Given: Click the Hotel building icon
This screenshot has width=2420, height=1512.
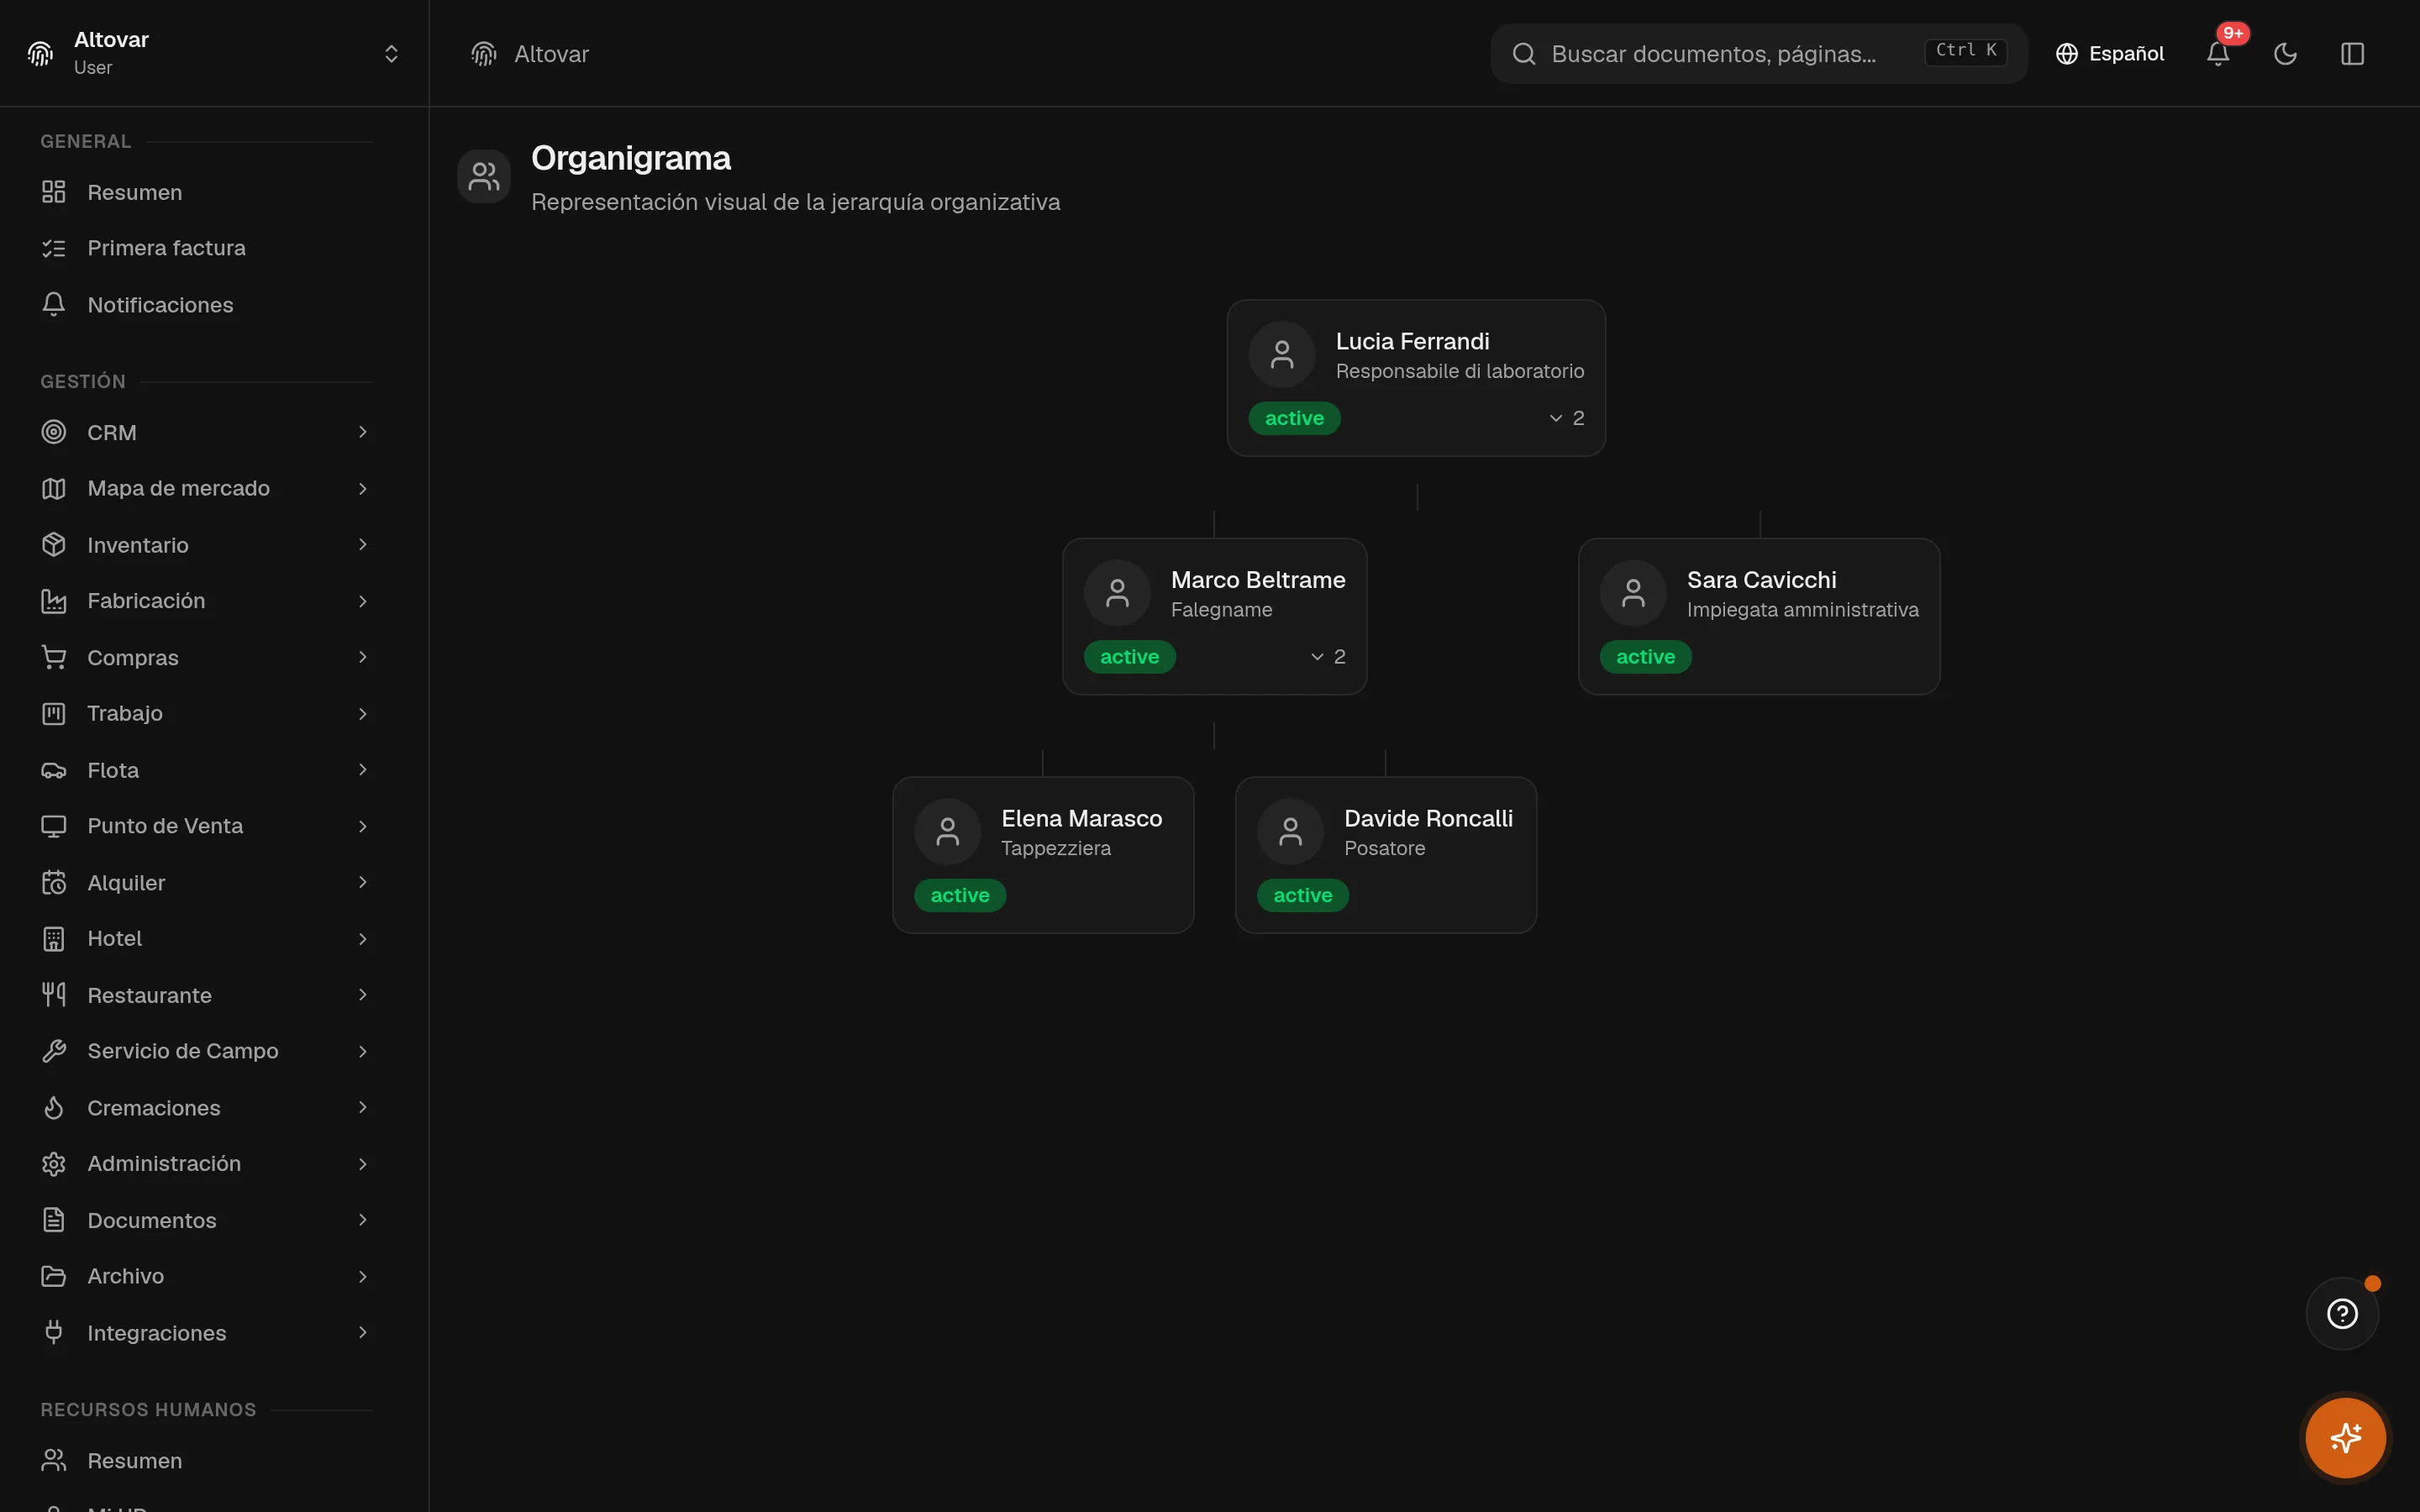Looking at the screenshot, I should pyautogui.click(x=54, y=938).
